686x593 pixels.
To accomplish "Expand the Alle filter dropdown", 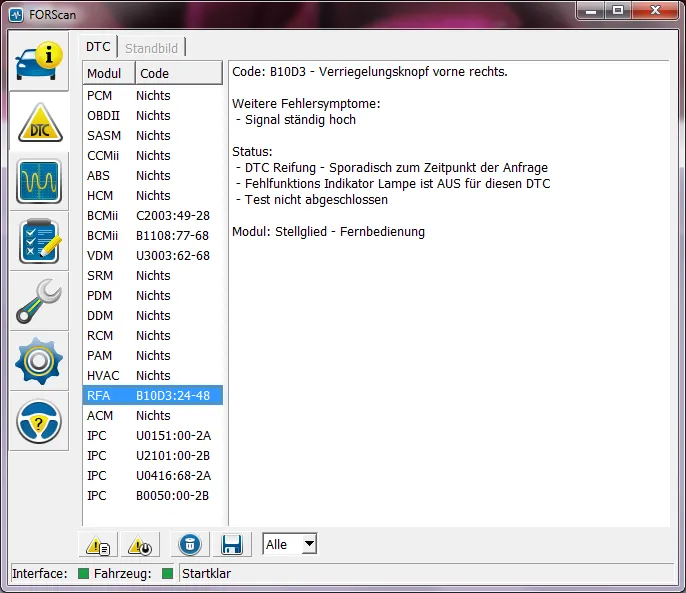I will (x=309, y=545).
